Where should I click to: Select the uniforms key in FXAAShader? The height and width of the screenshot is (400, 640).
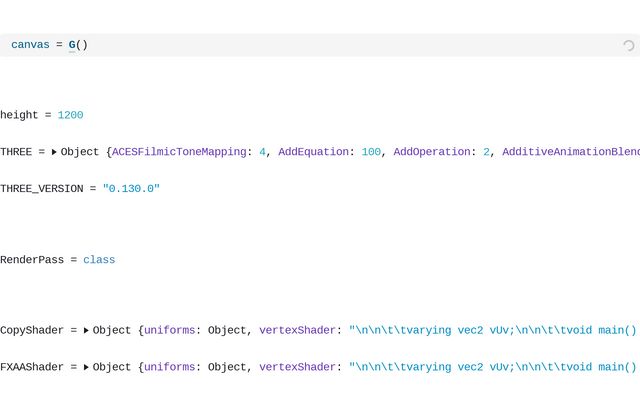[171, 367]
